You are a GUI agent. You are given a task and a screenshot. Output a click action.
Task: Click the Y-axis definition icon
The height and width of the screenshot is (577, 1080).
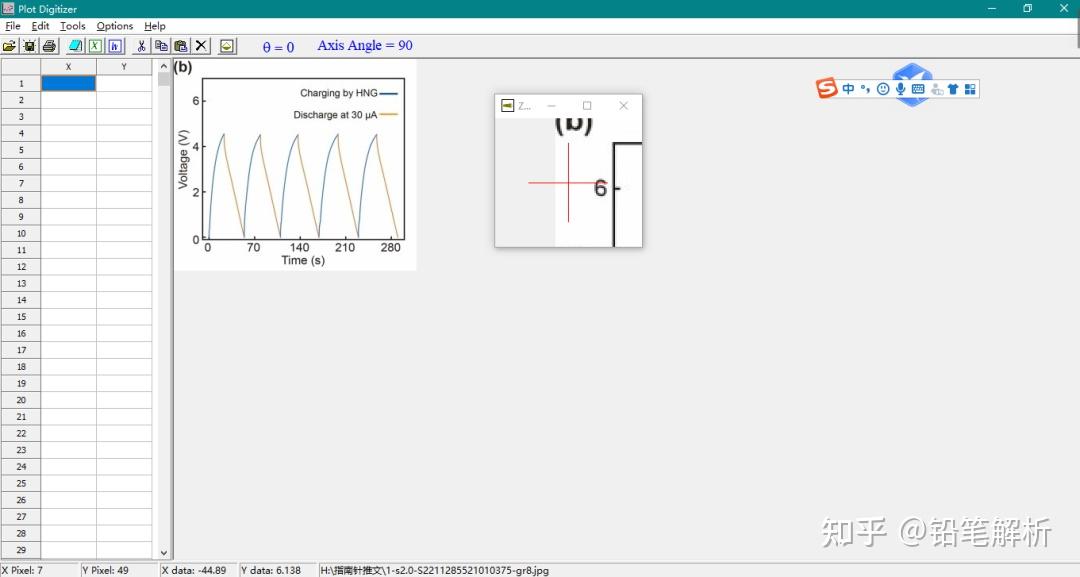click(115, 45)
